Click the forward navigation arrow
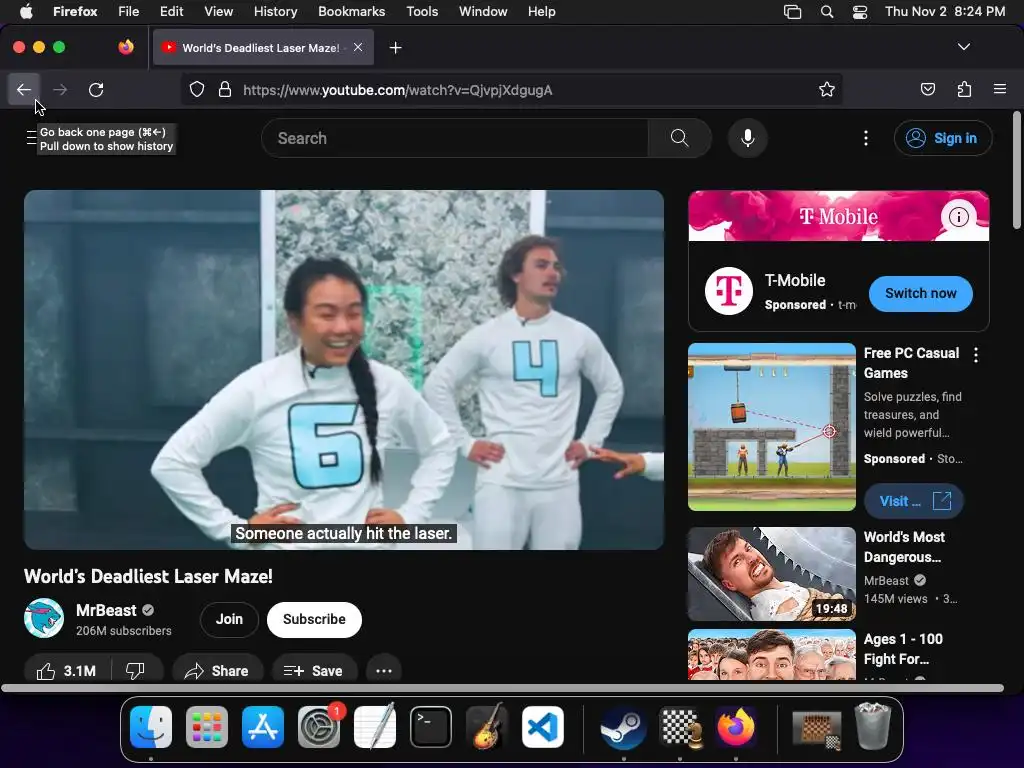Screen dimensions: 1024x768 (60, 89)
